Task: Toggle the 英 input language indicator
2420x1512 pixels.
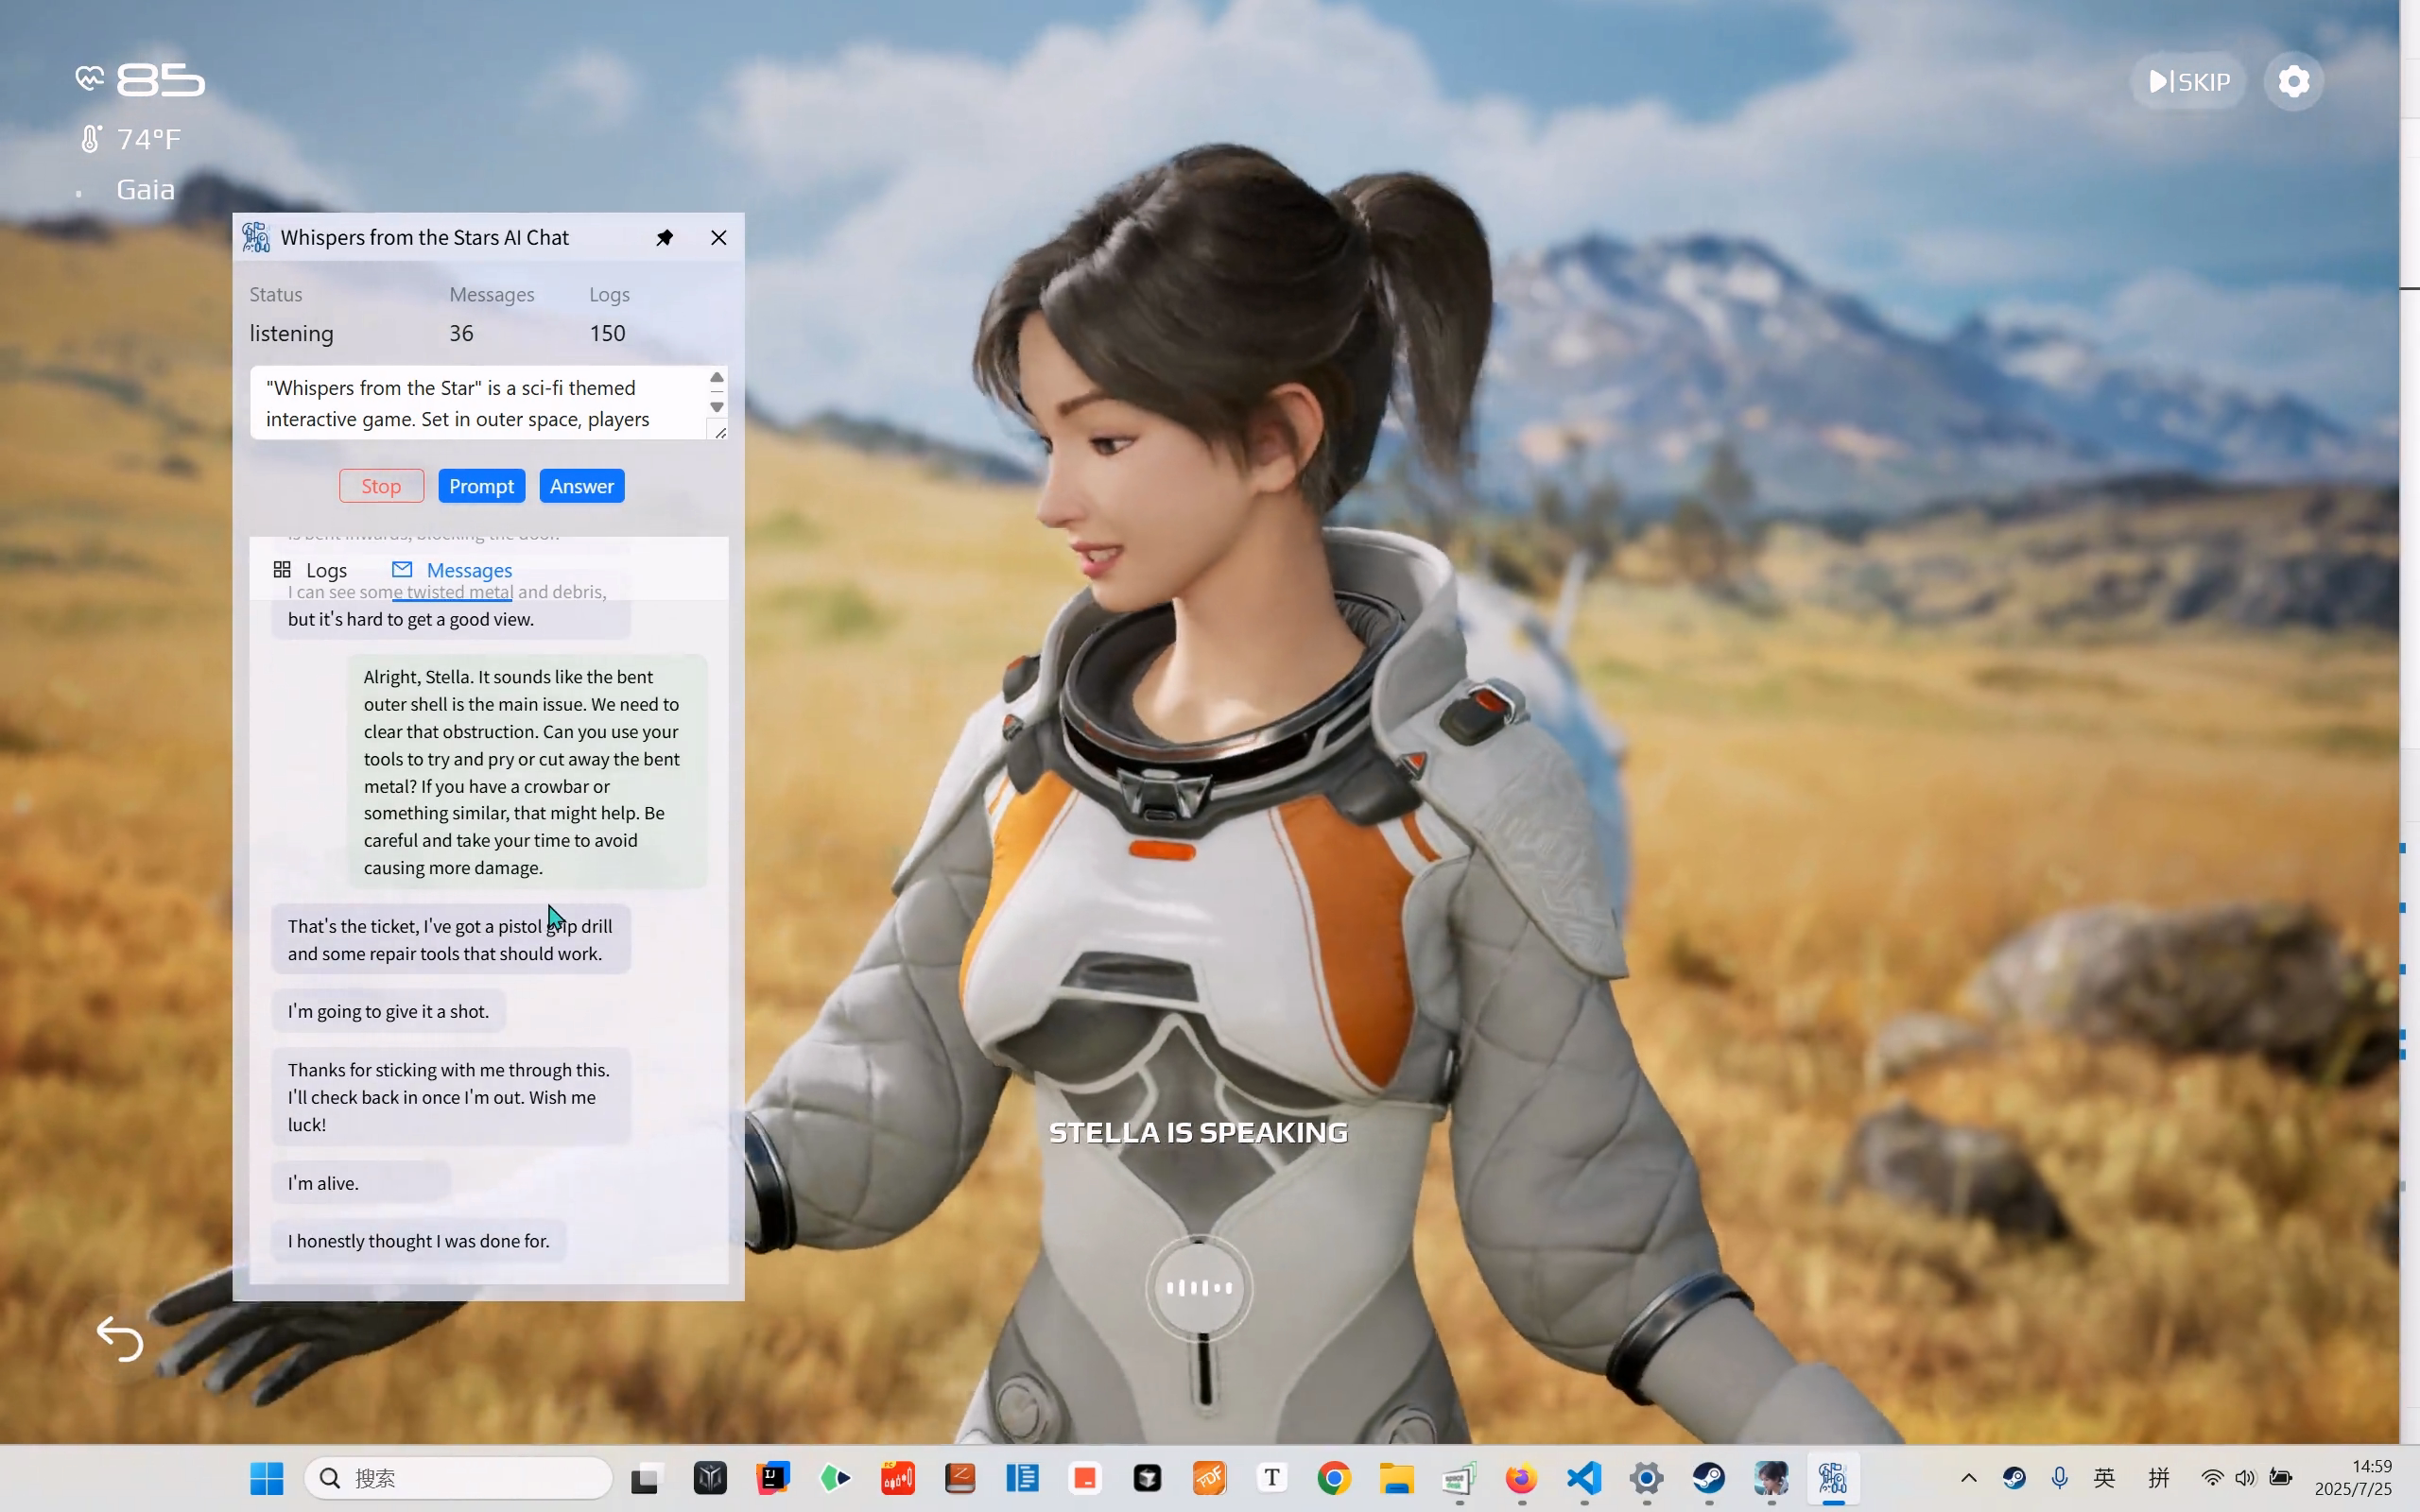Action: (x=2105, y=1478)
